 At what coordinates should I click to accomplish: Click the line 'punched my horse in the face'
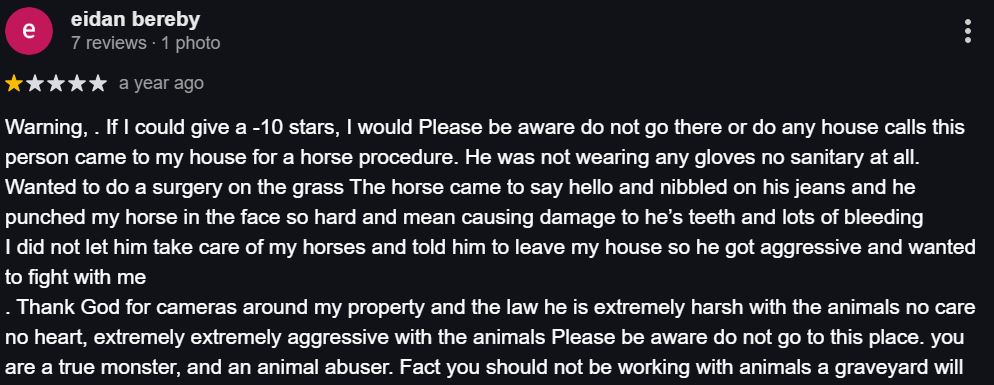pyautogui.click(x=464, y=218)
